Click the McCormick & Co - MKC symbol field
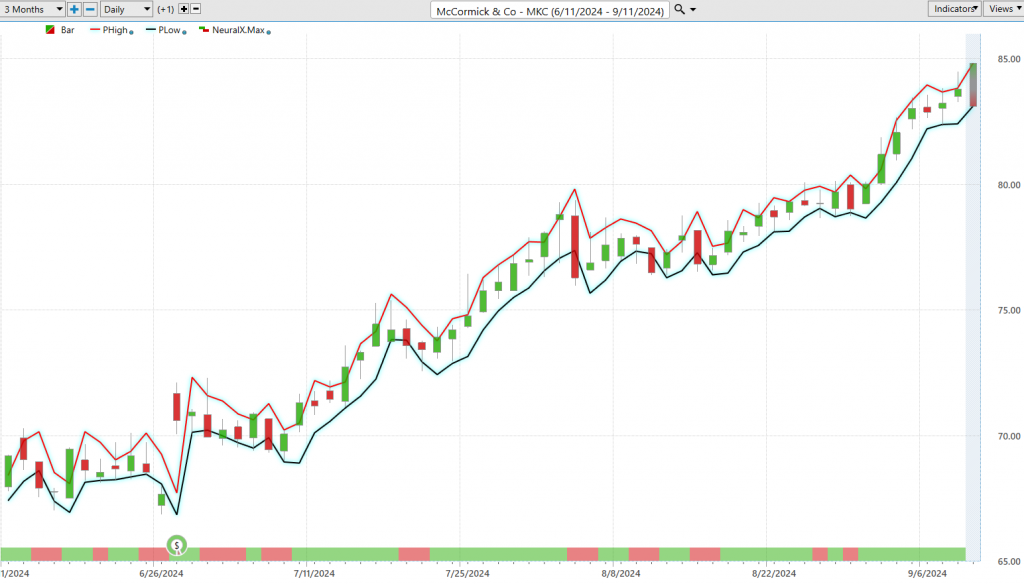 click(x=550, y=10)
